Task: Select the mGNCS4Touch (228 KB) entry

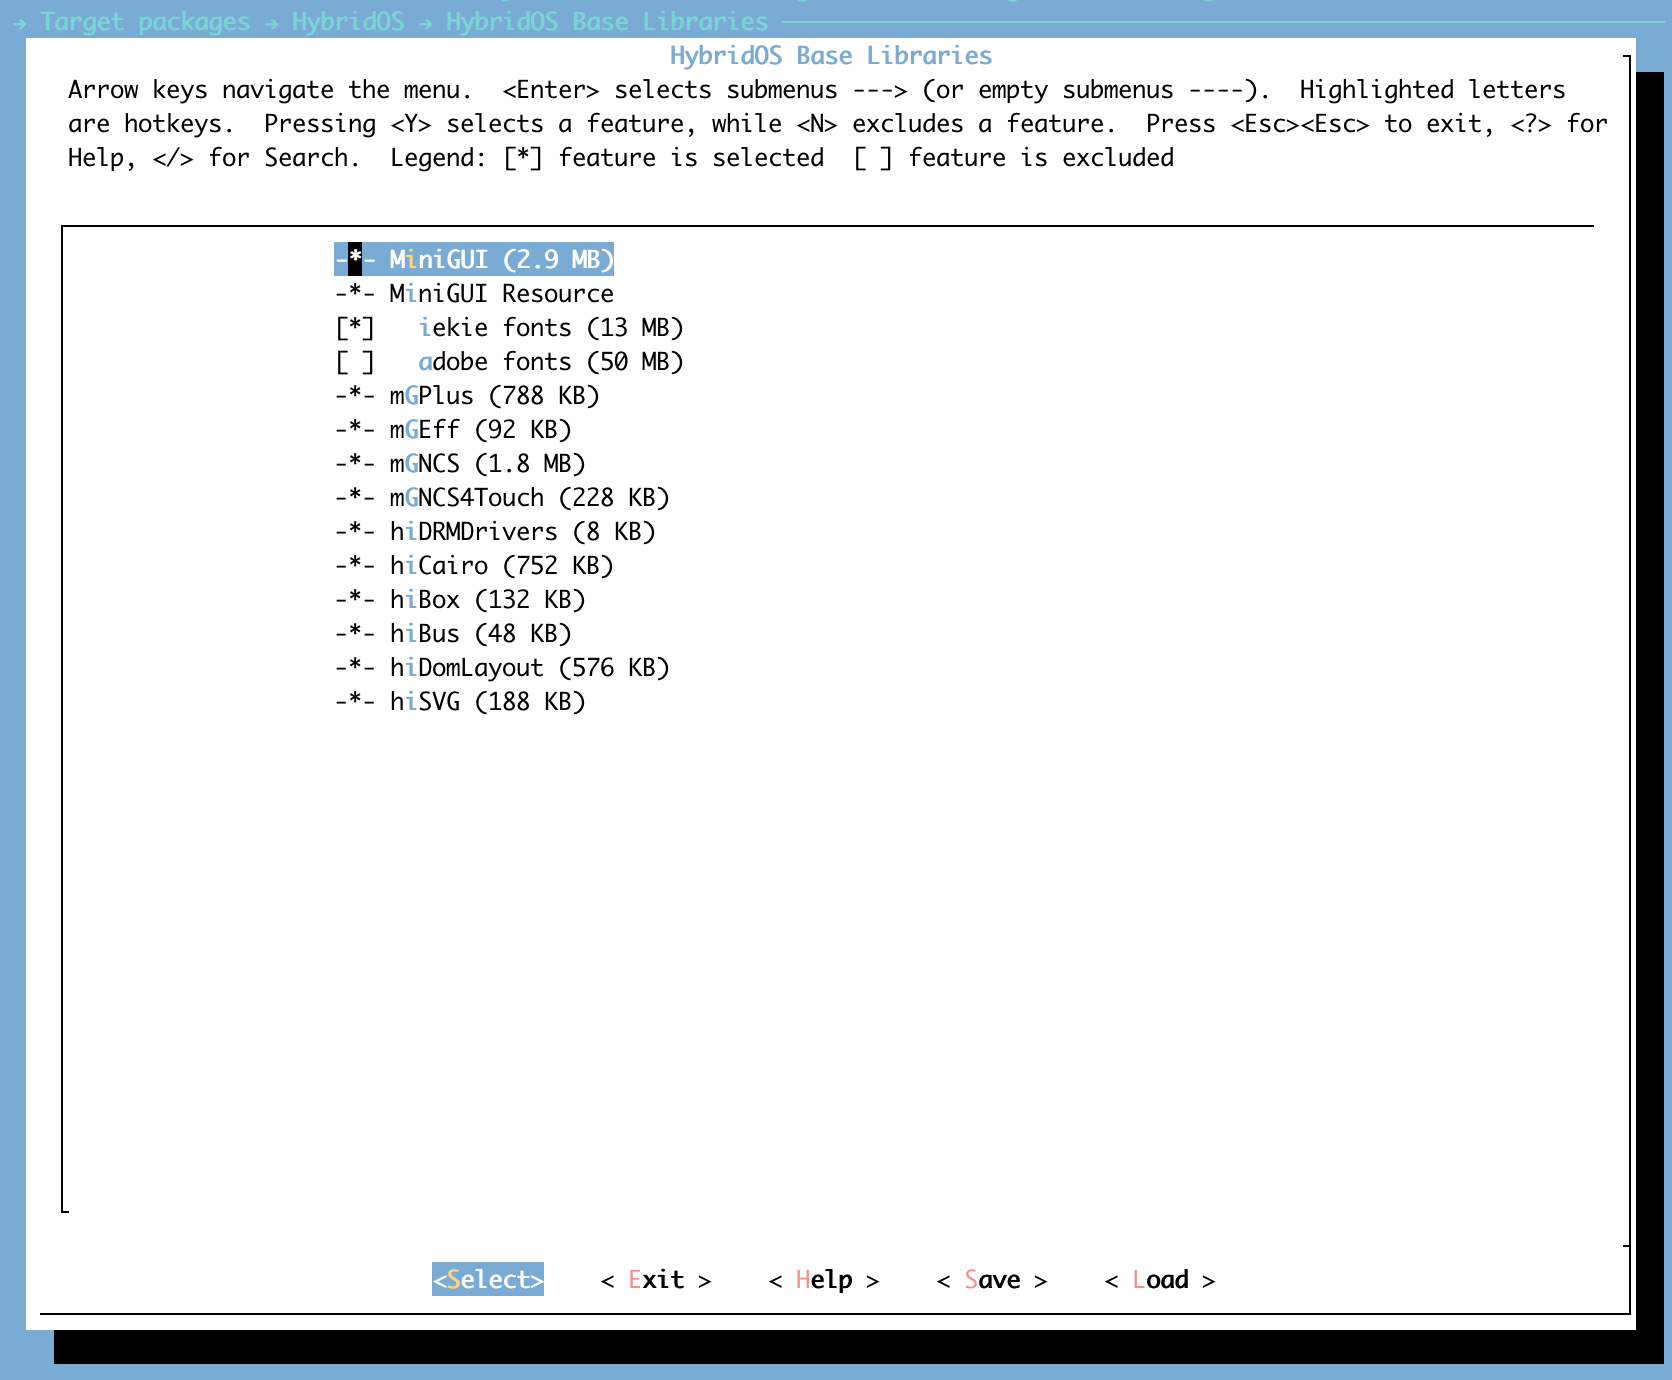Action: (502, 497)
